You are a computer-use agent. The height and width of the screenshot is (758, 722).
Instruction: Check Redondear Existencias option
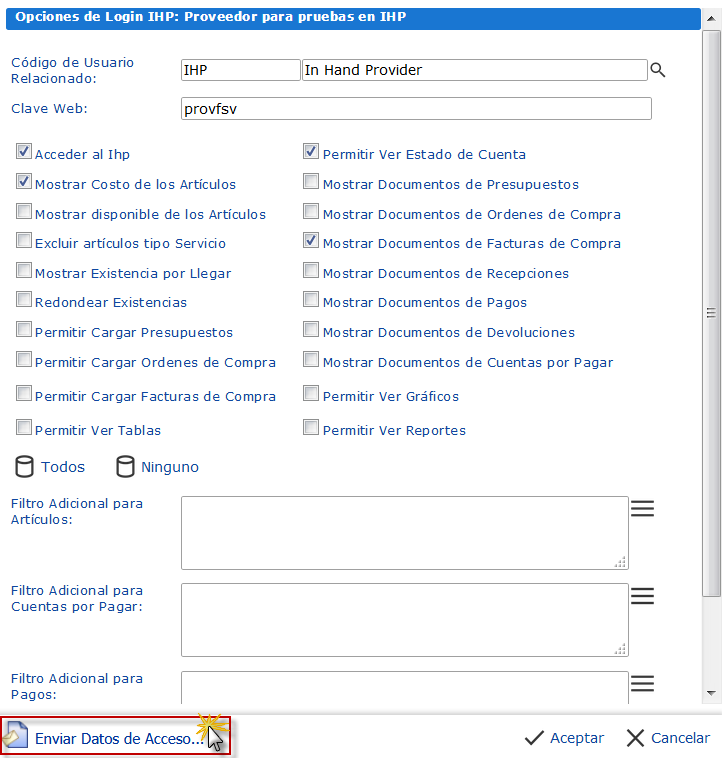tap(24, 299)
